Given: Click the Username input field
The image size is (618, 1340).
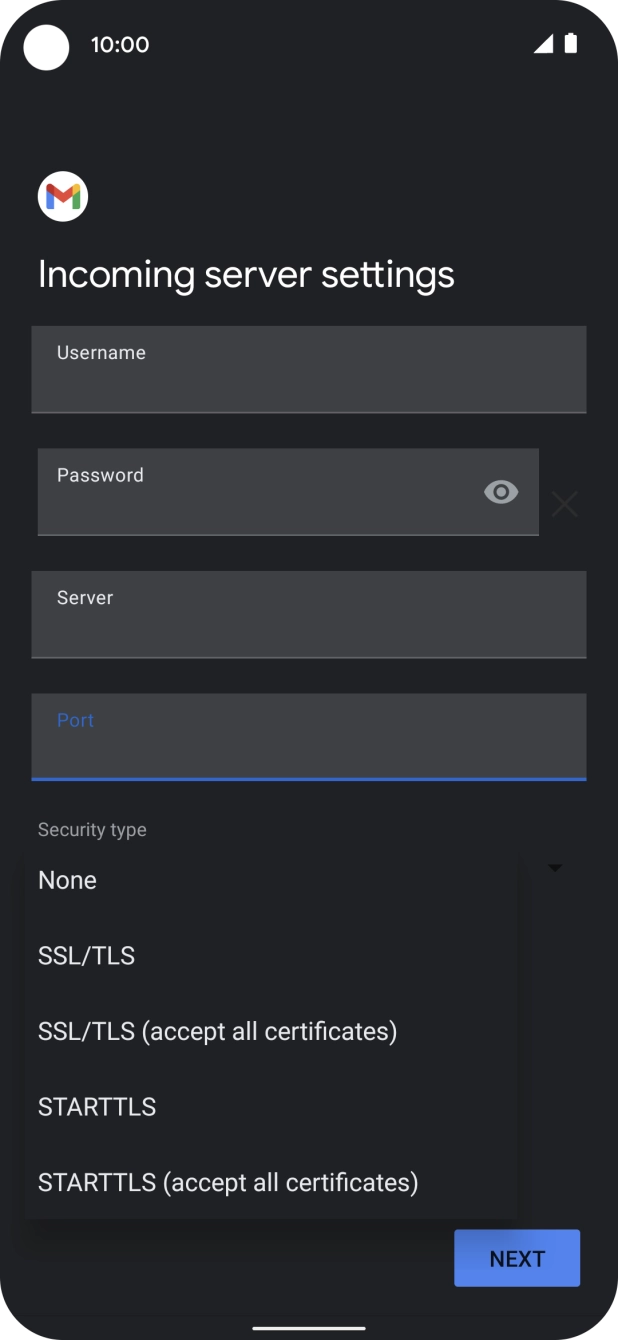Looking at the screenshot, I should (309, 370).
